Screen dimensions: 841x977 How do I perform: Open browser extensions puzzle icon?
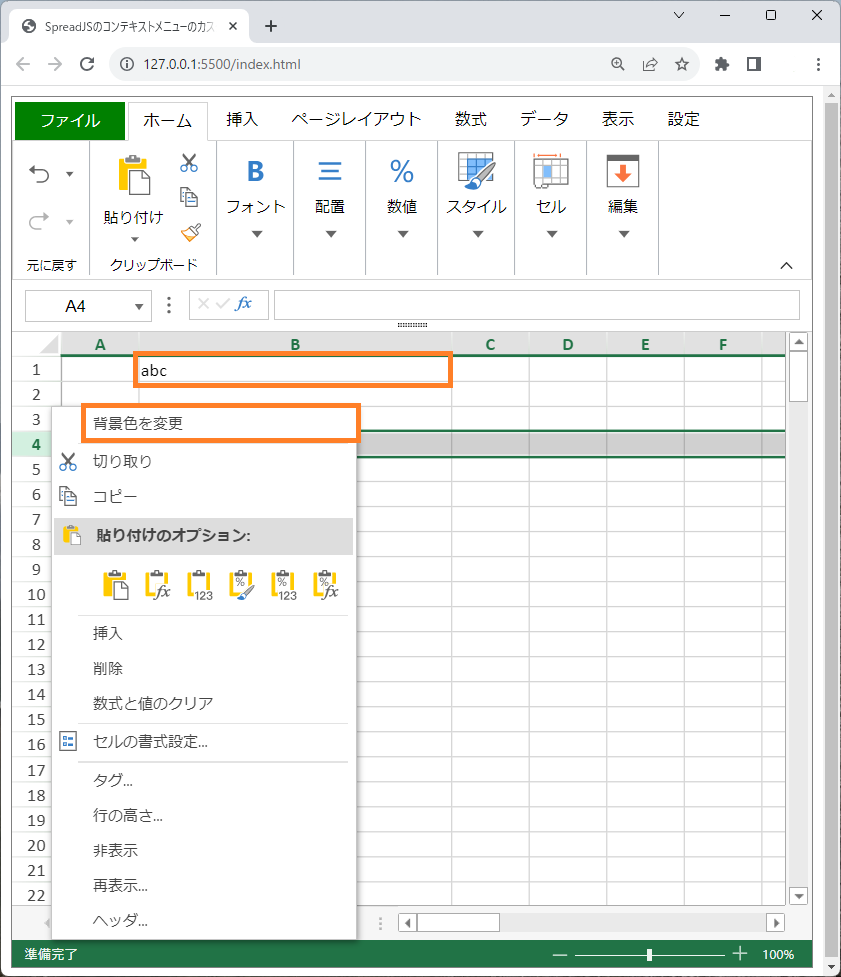pos(721,64)
